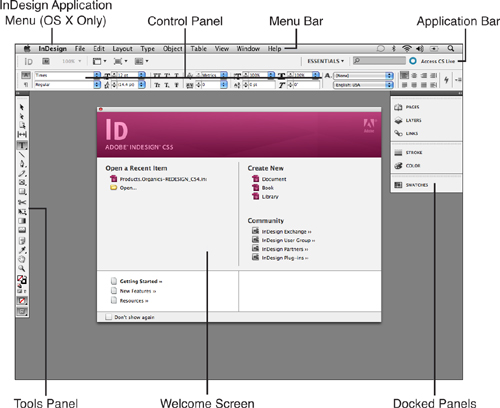The height and width of the screenshot is (408, 500).
Task: Select the Page tool
Action: [22, 125]
